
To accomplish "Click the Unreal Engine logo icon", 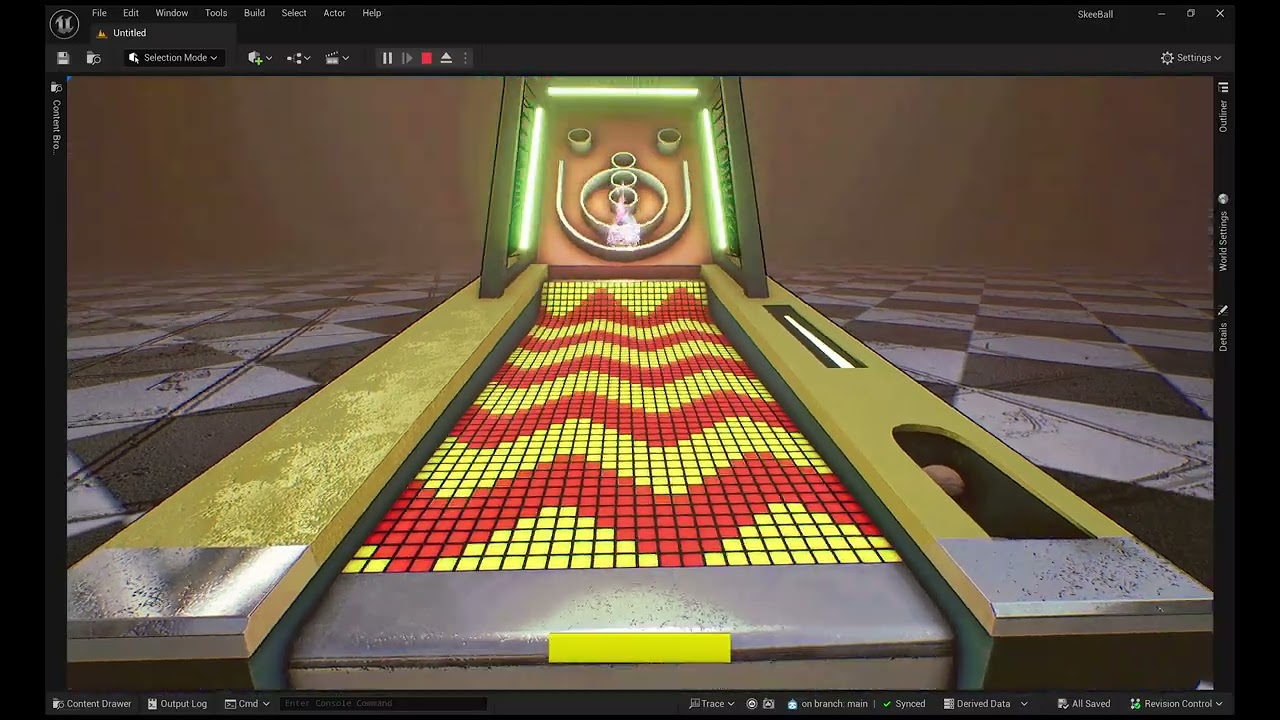I will pyautogui.click(x=64, y=23).
